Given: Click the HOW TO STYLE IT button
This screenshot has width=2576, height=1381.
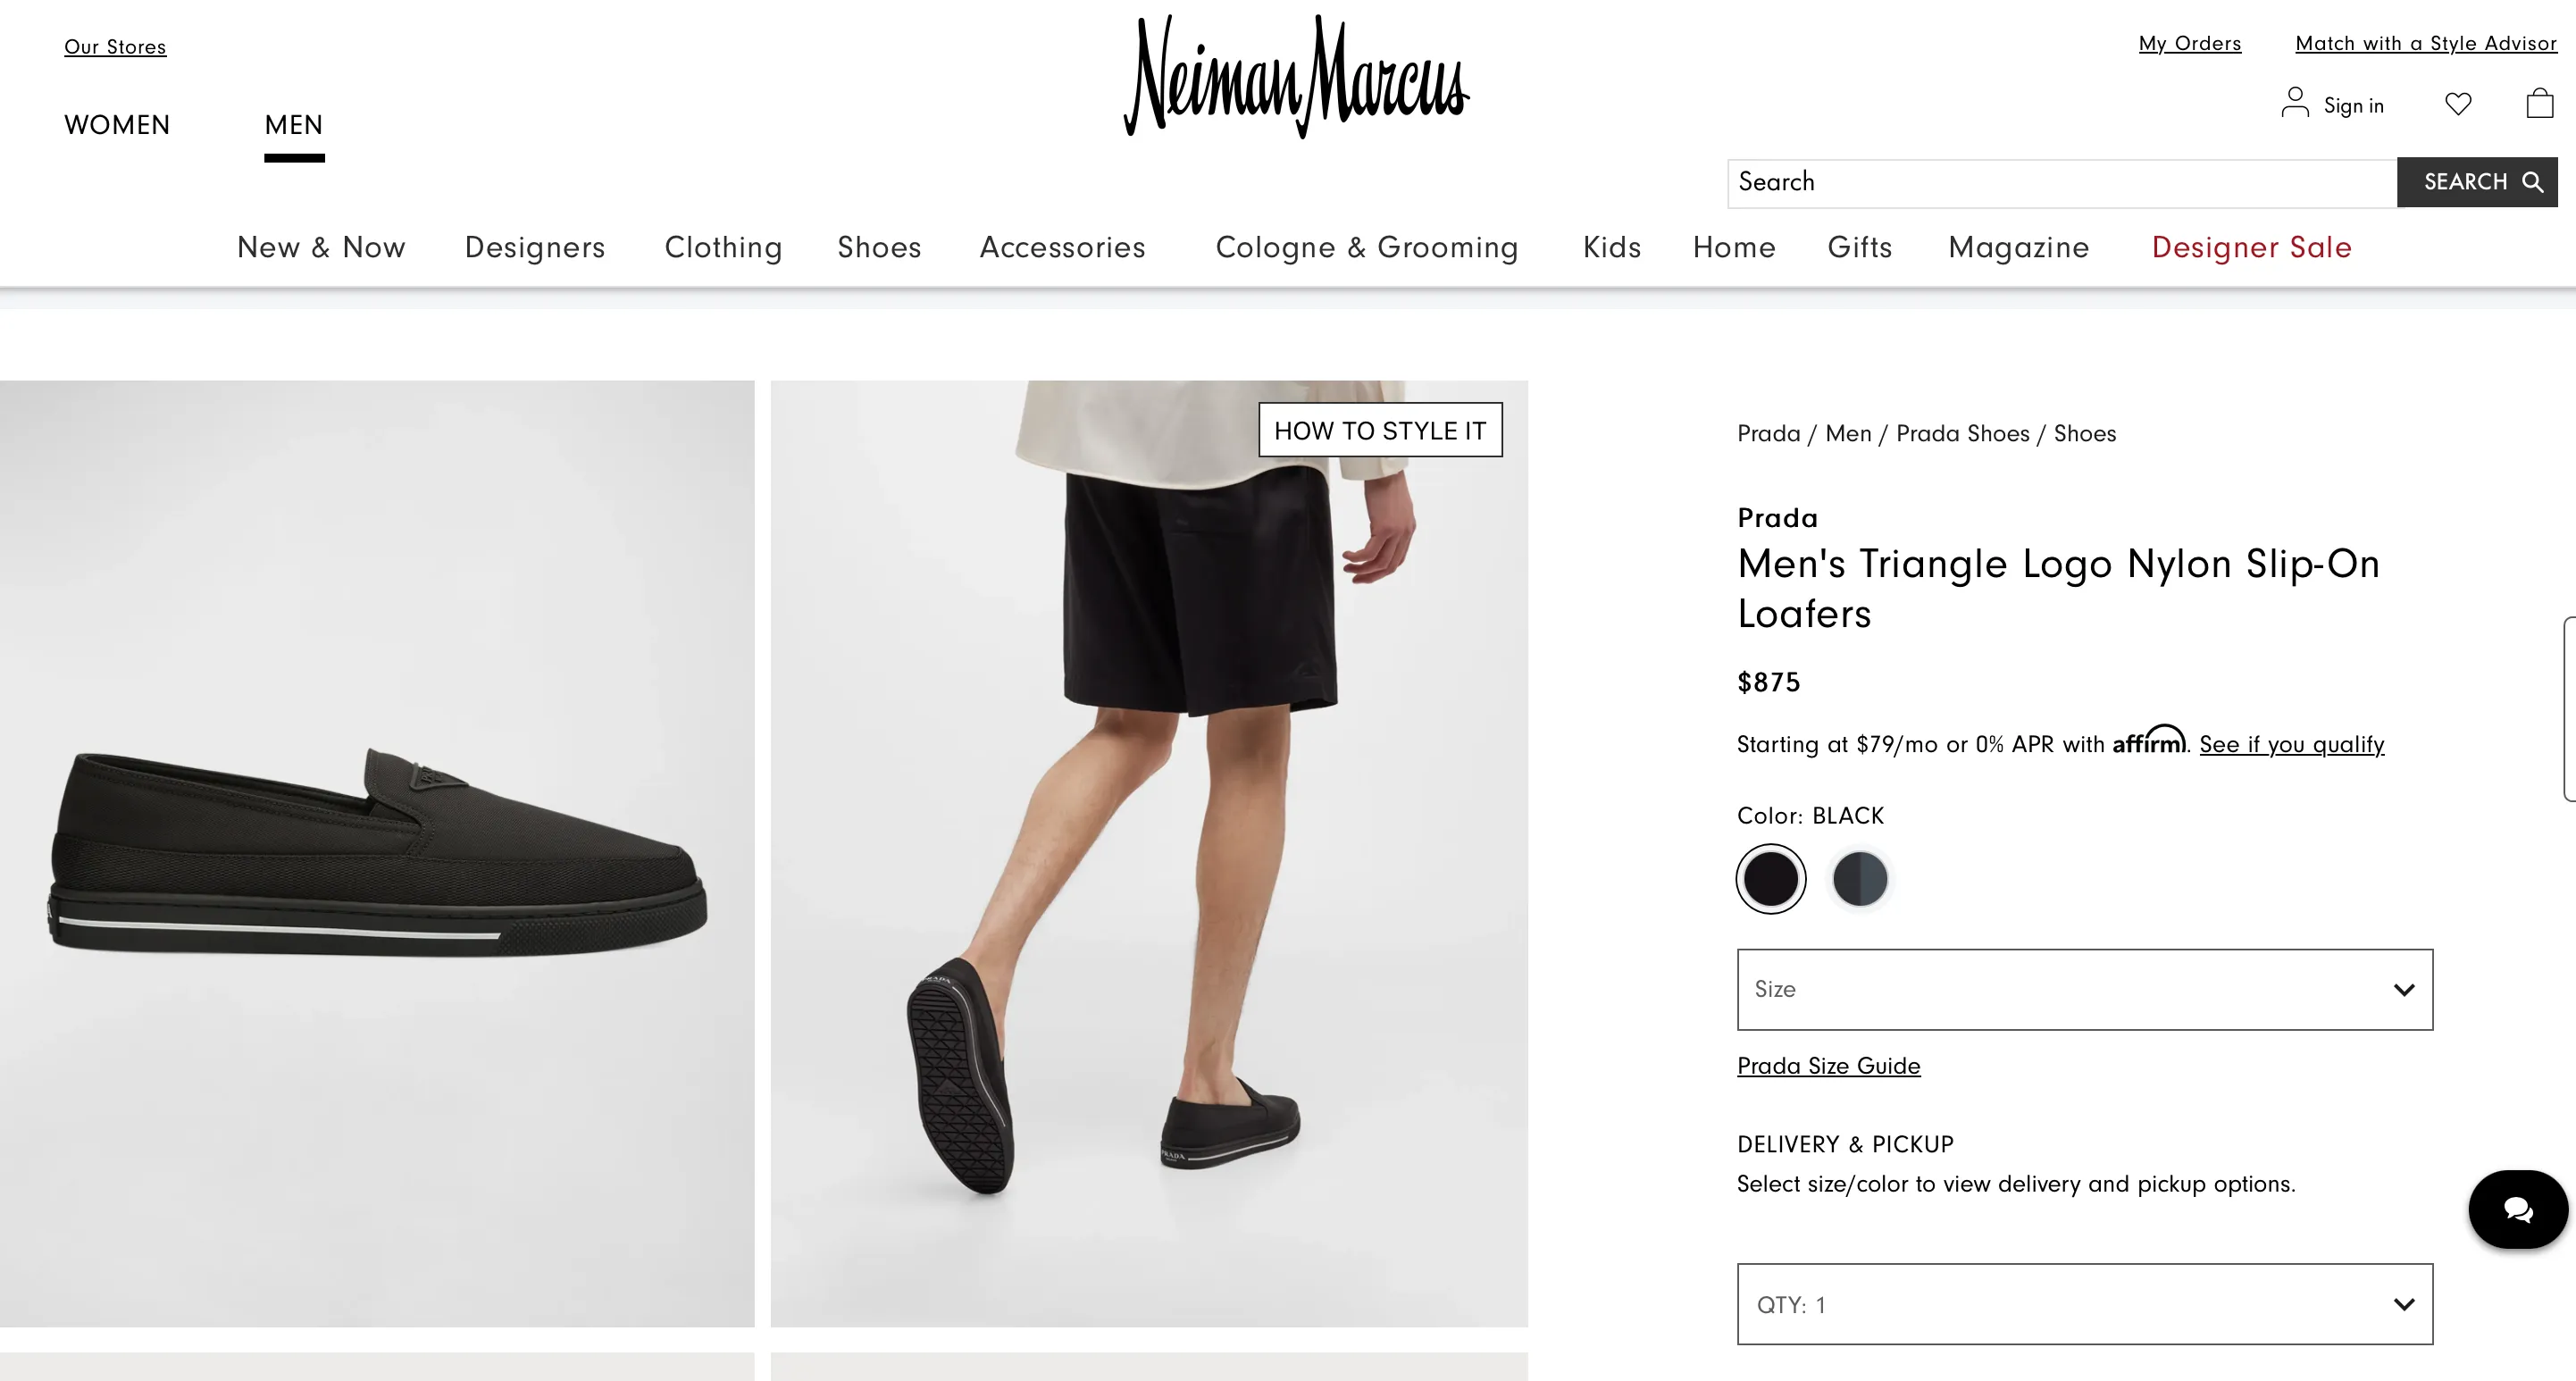Looking at the screenshot, I should 1380,430.
